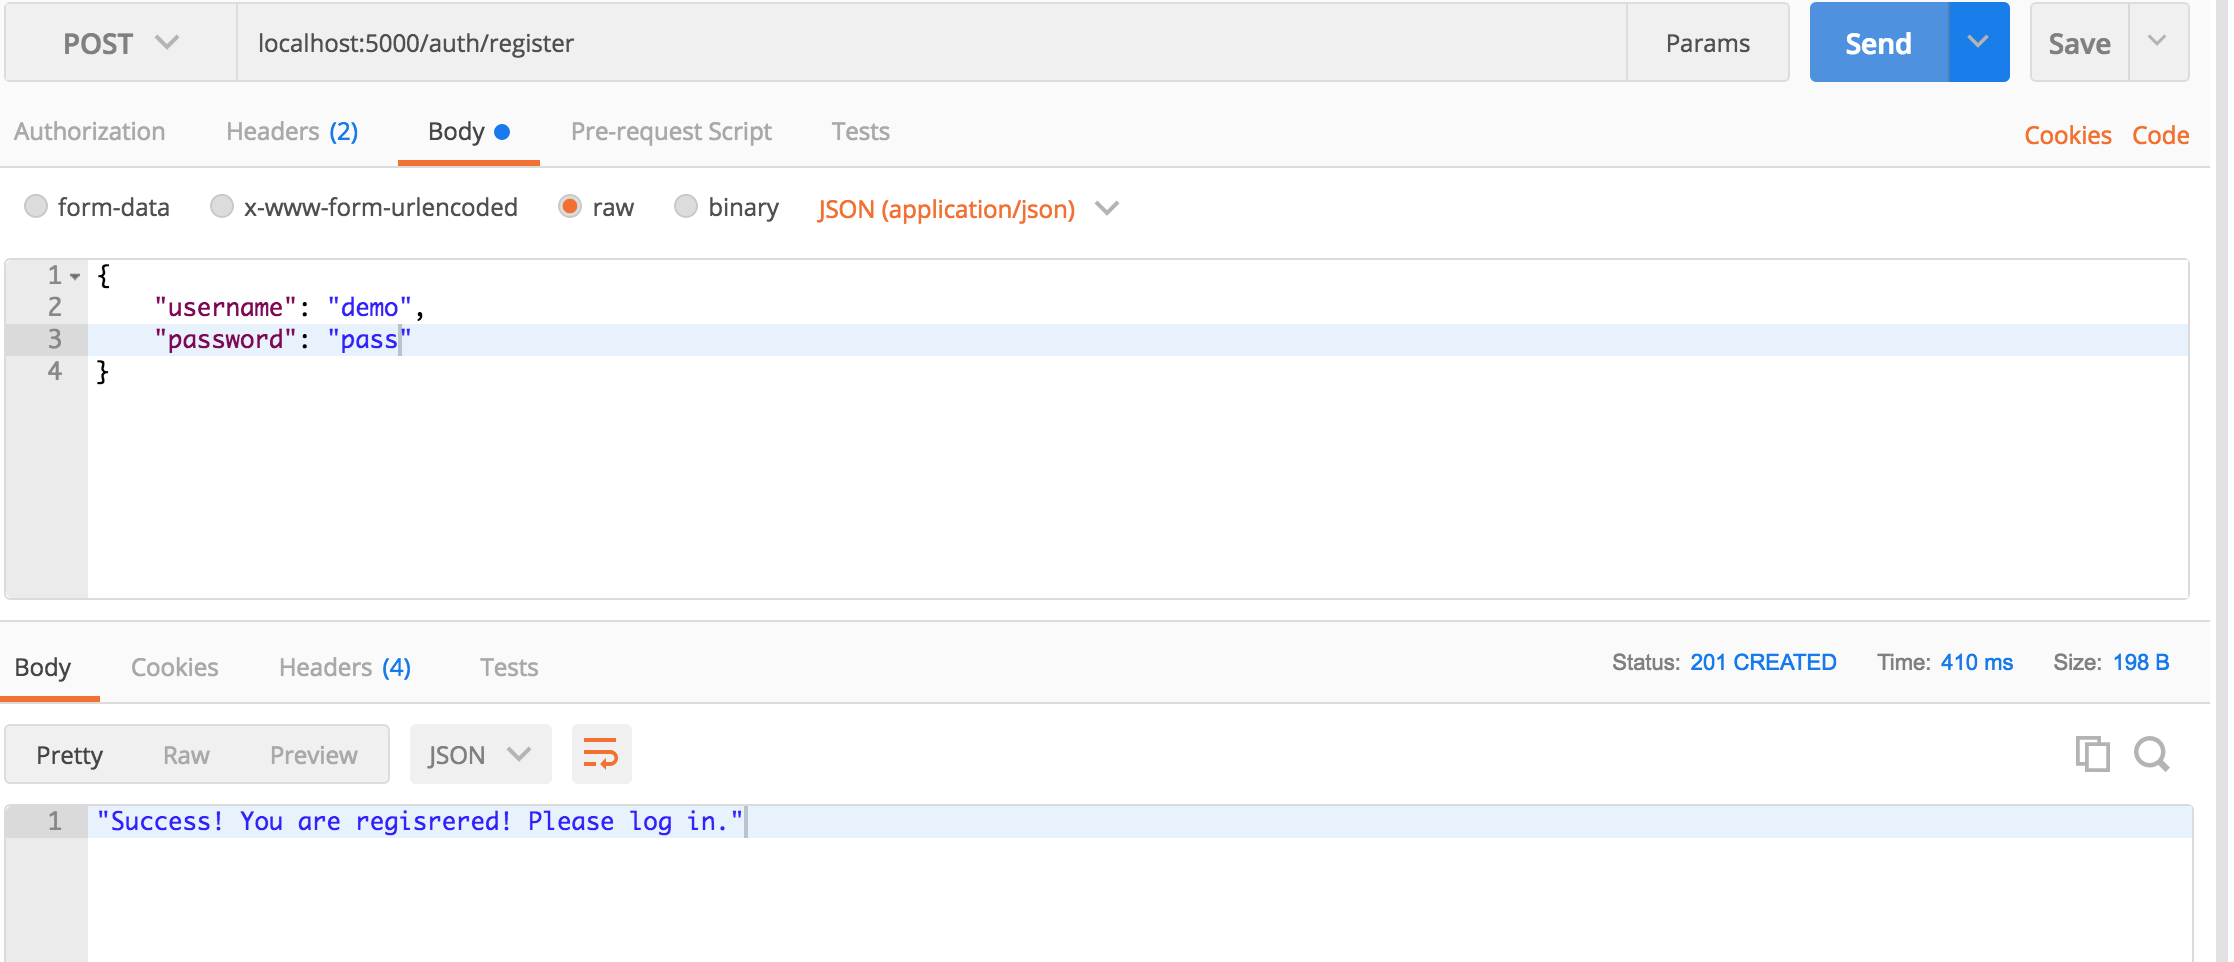Image resolution: width=2234 pixels, height=962 pixels.
Task: Select the raw body radio button
Action: pyautogui.click(x=570, y=206)
